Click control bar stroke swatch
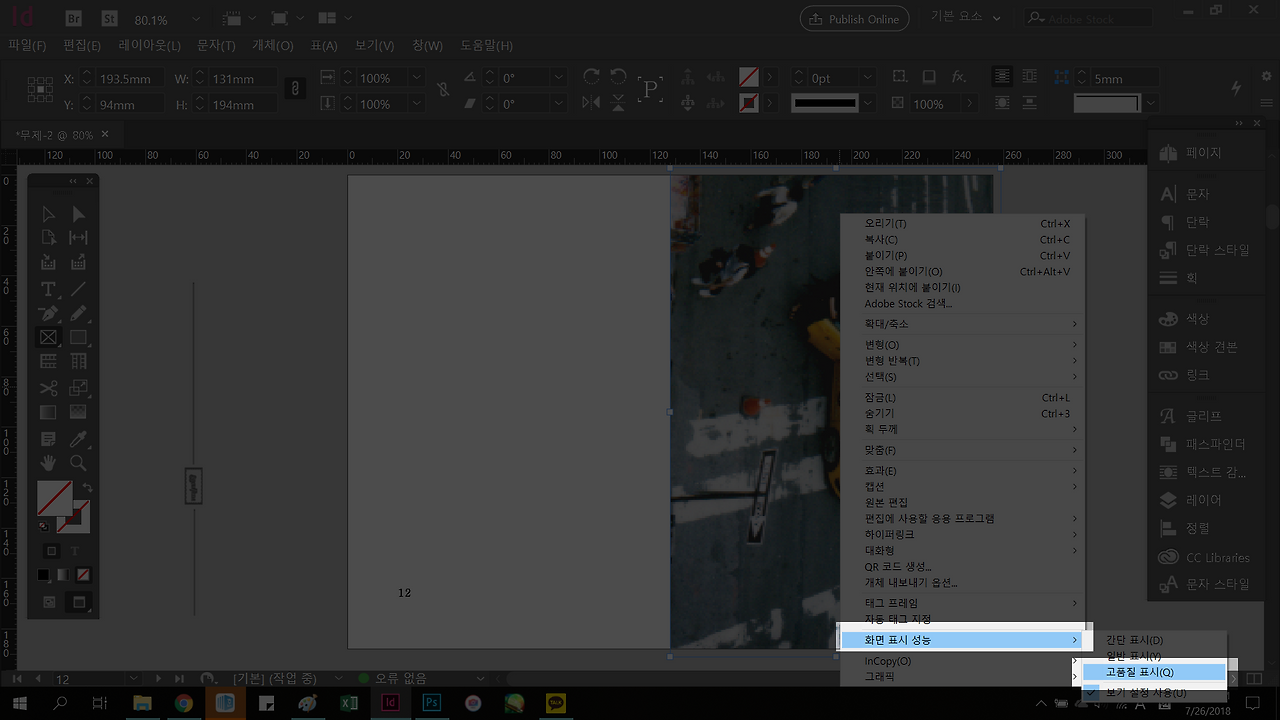The height and width of the screenshot is (720, 1280). [748, 103]
